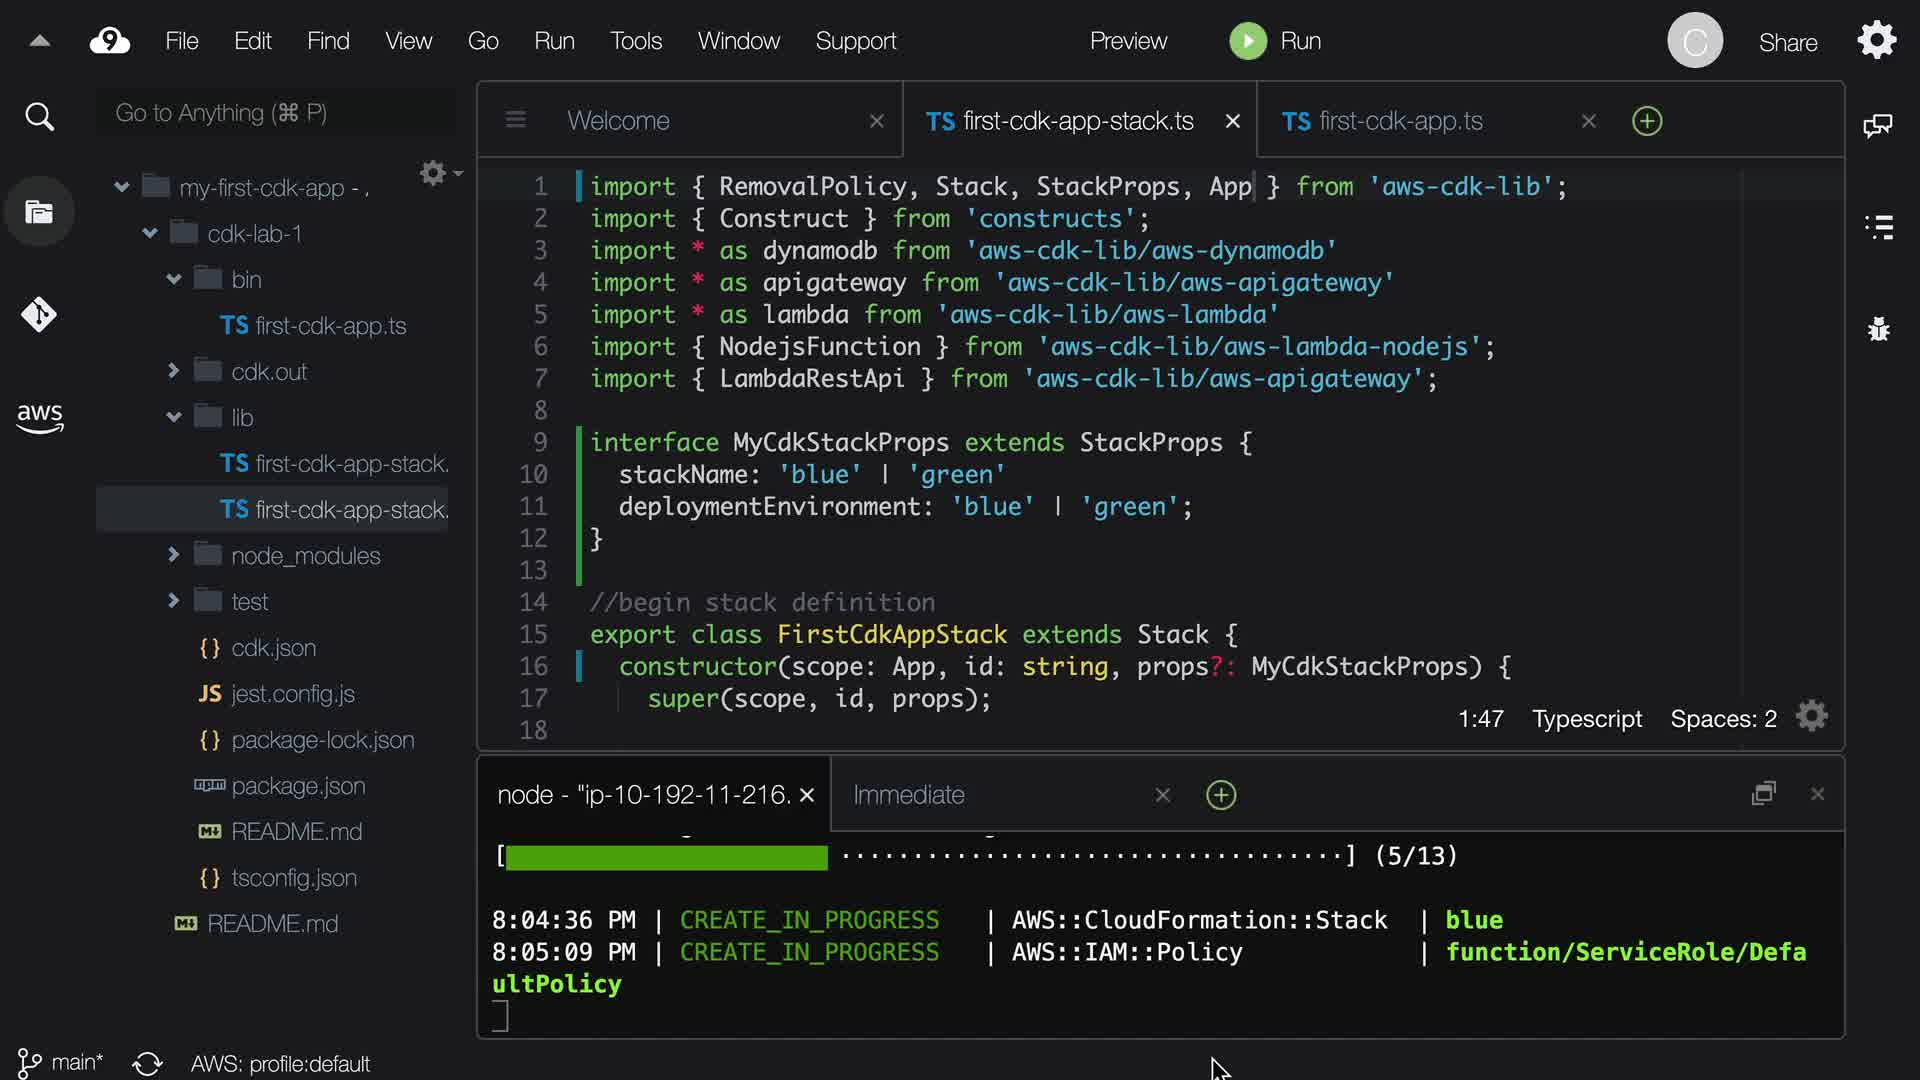Image resolution: width=1920 pixels, height=1080 pixels.
Task: Open a new editor tab with plus icon
Action: click(1646, 121)
